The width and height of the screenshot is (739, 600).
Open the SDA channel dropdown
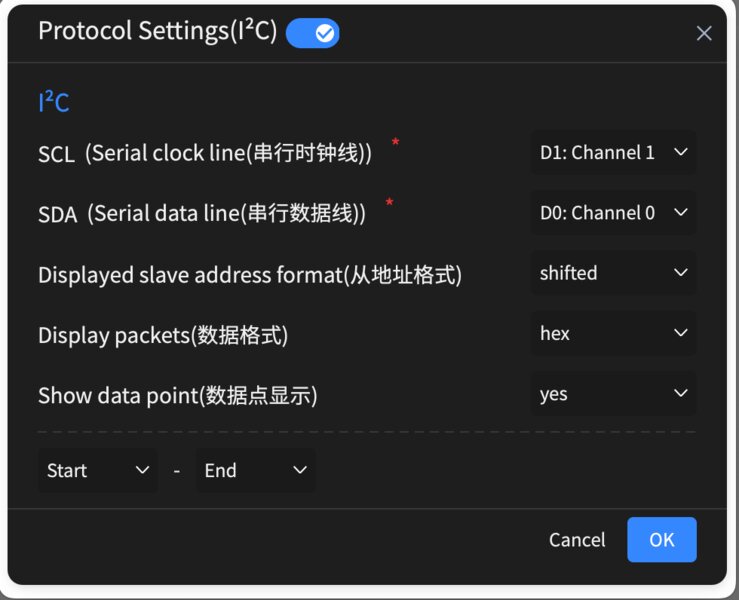613,213
